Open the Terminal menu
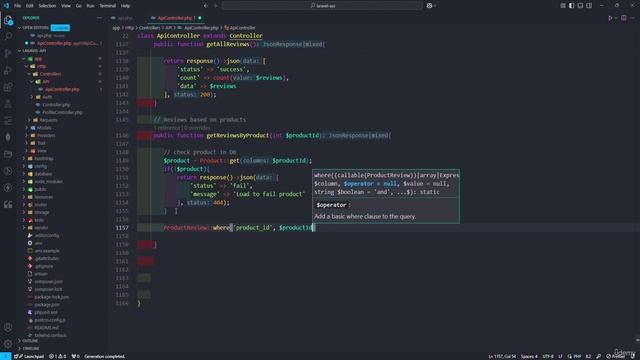Image resolution: width=640 pixels, height=360 pixels. pyautogui.click(x=108, y=6)
